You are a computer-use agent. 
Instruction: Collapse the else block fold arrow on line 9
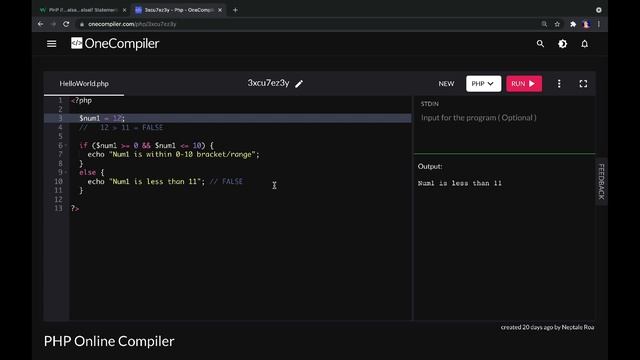[x=66, y=172]
